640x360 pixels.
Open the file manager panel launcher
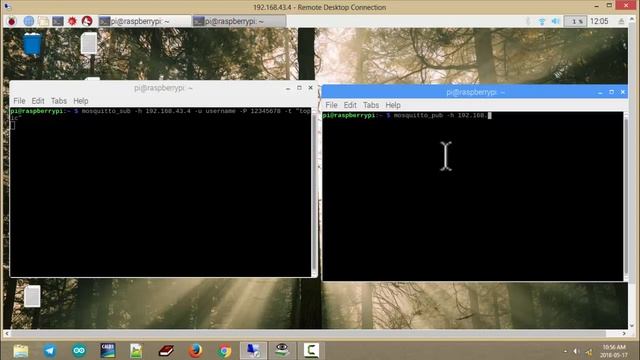[x=43, y=21]
